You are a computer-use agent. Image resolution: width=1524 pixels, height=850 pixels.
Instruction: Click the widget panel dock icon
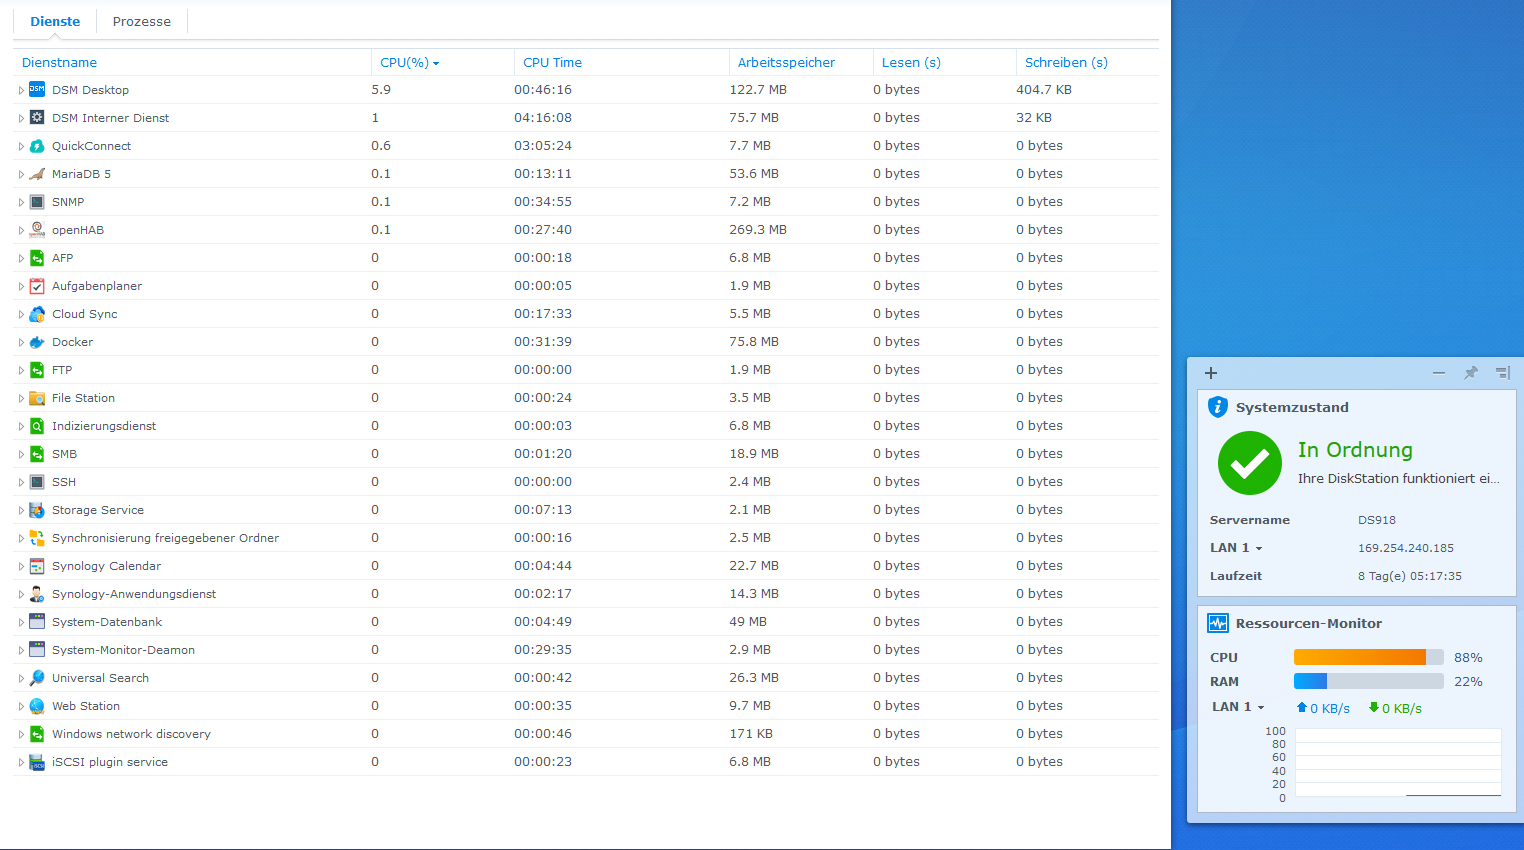point(1502,373)
